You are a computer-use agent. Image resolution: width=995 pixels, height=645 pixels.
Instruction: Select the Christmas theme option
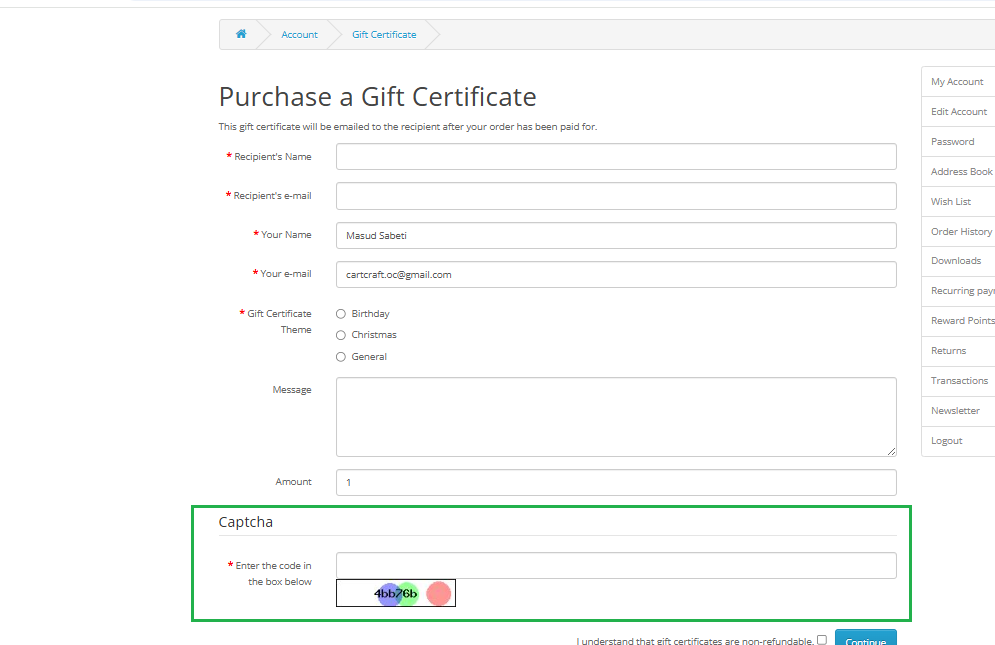pos(341,334)
